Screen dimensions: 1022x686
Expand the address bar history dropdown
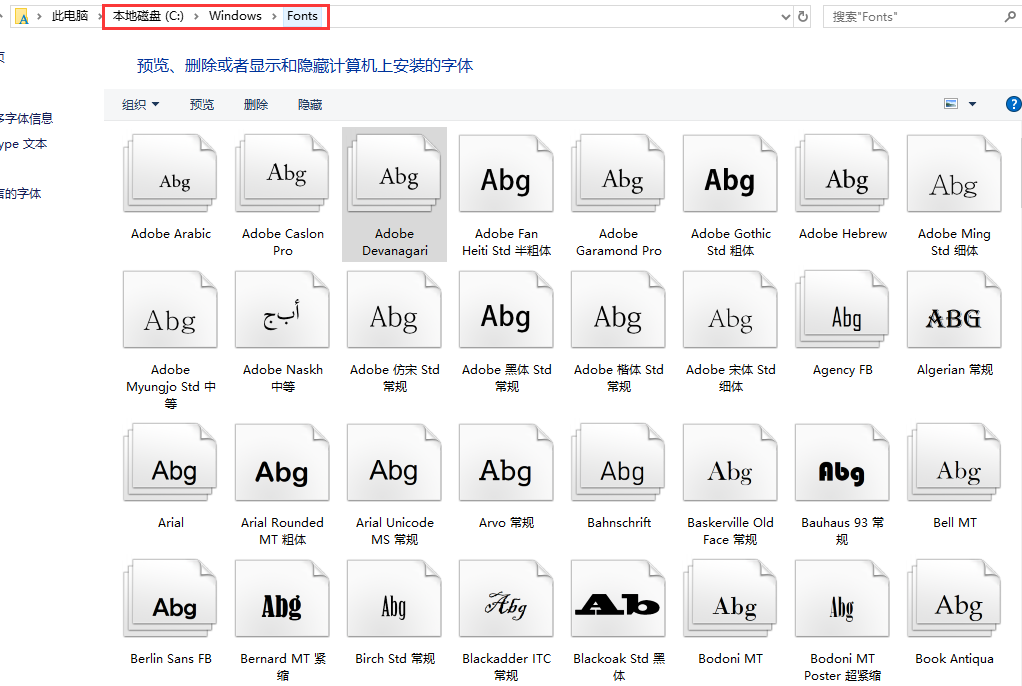pyautogui.click(x=785, y=17)
